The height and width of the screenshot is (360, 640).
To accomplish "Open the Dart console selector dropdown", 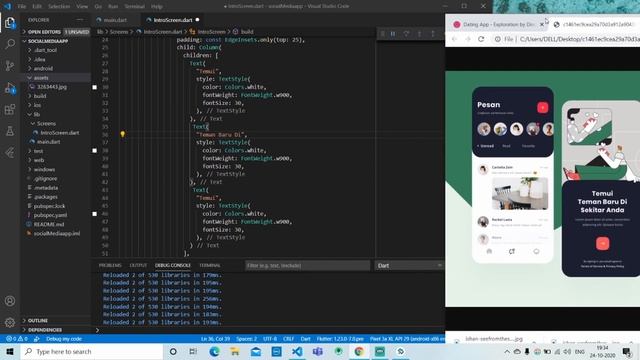I will [x=409, y=266].
